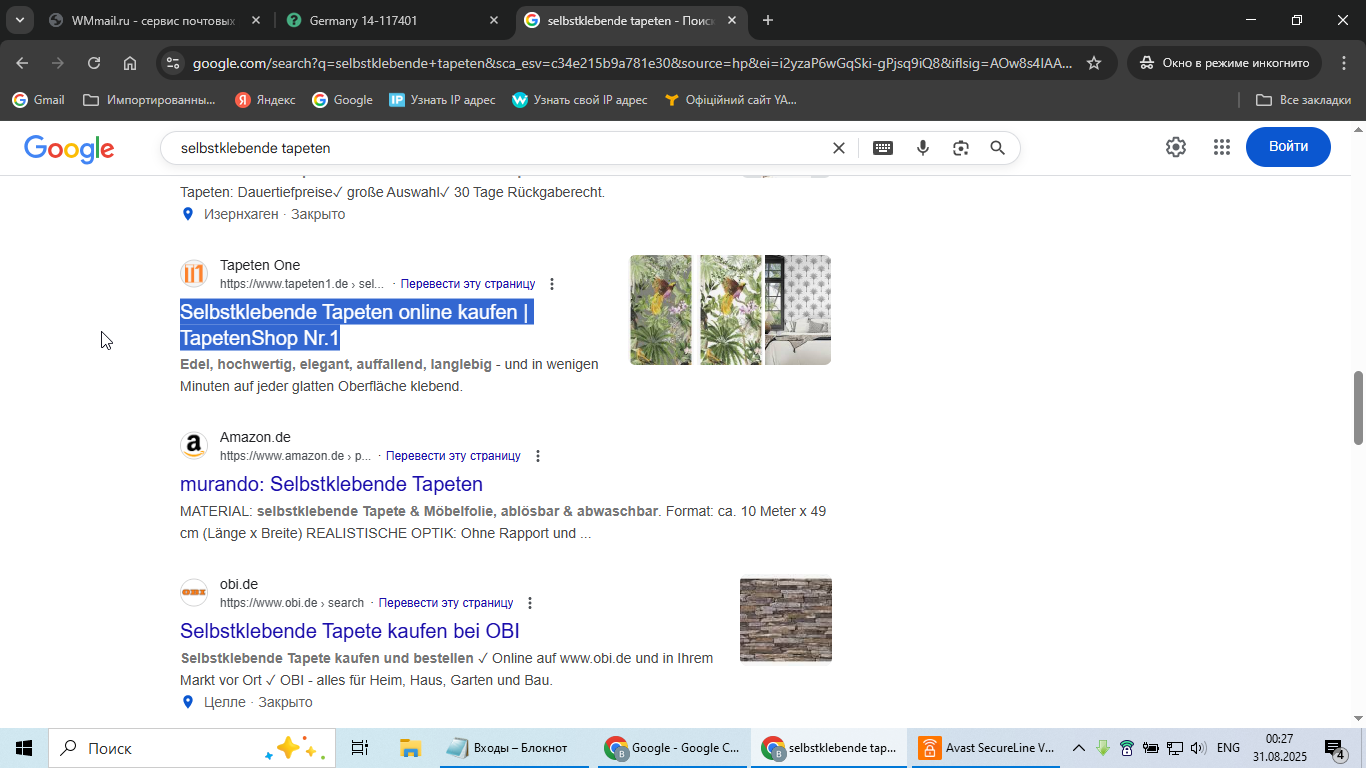Open the Google apps grid

pos(1221,147)
